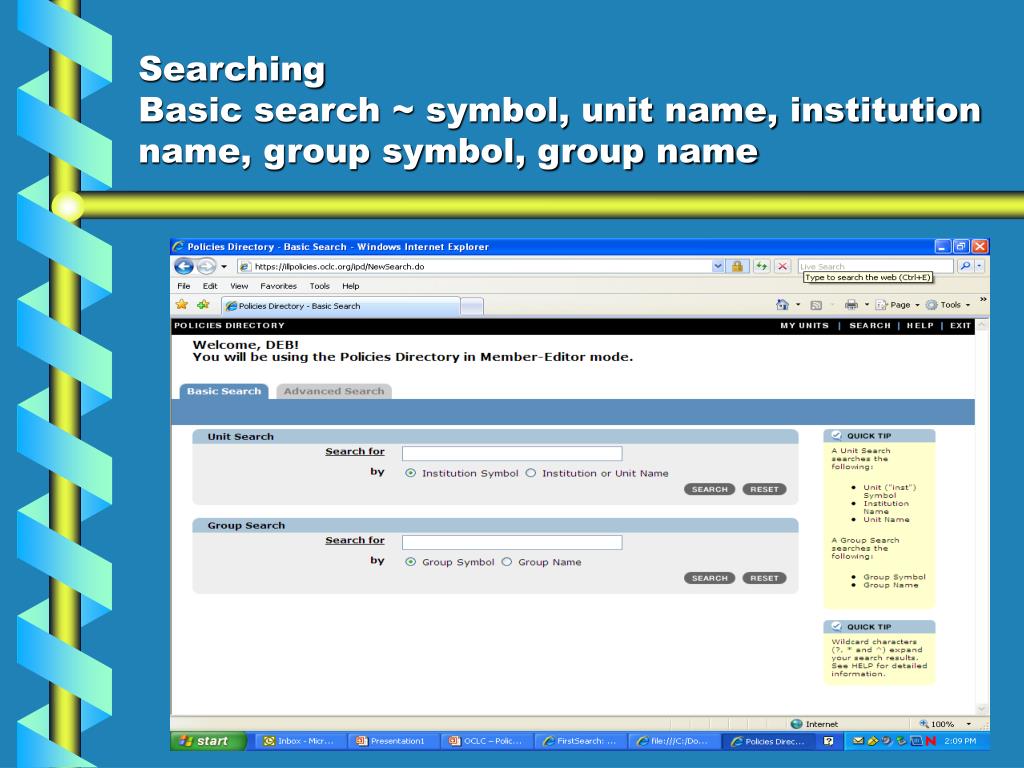Open the Page menu dropdown arrow
The width and height of the screenshot is (1024, 768).
pyautogui.click(x=917, y=305)
